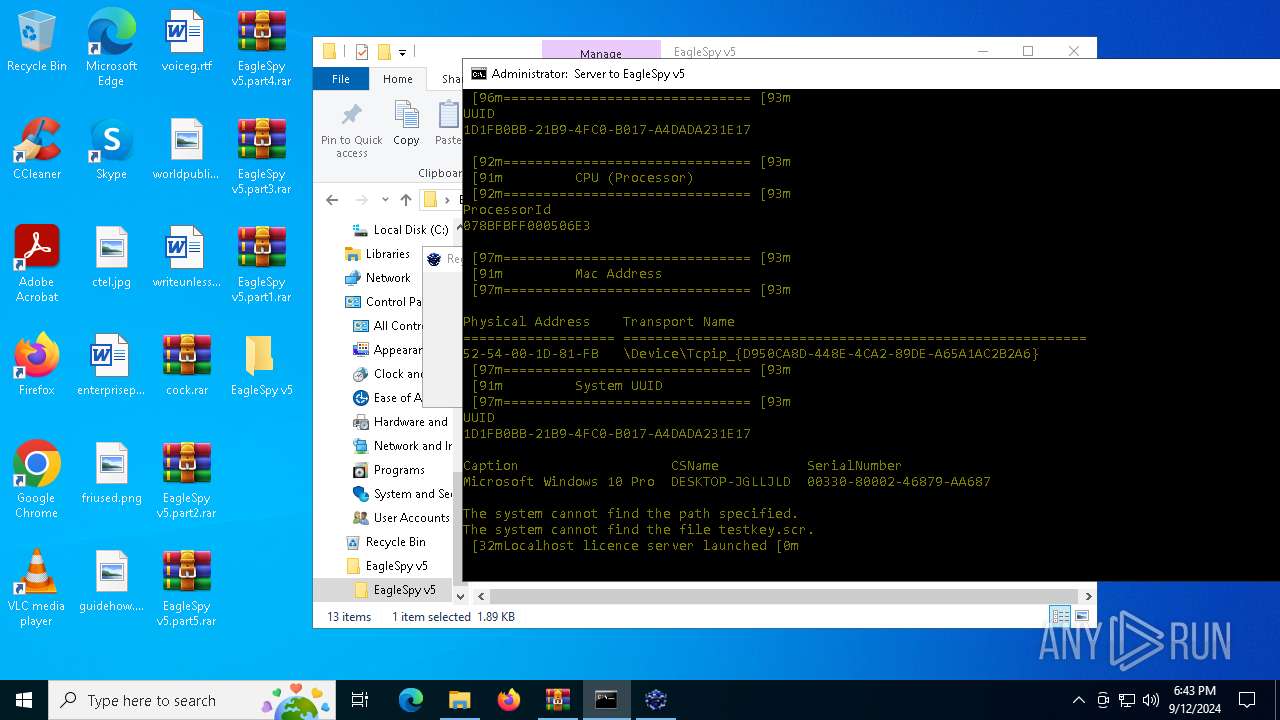The image size is (1280, 720).
Task: Select the worldpubli image file on the desktop
Action: coord(186,149)
